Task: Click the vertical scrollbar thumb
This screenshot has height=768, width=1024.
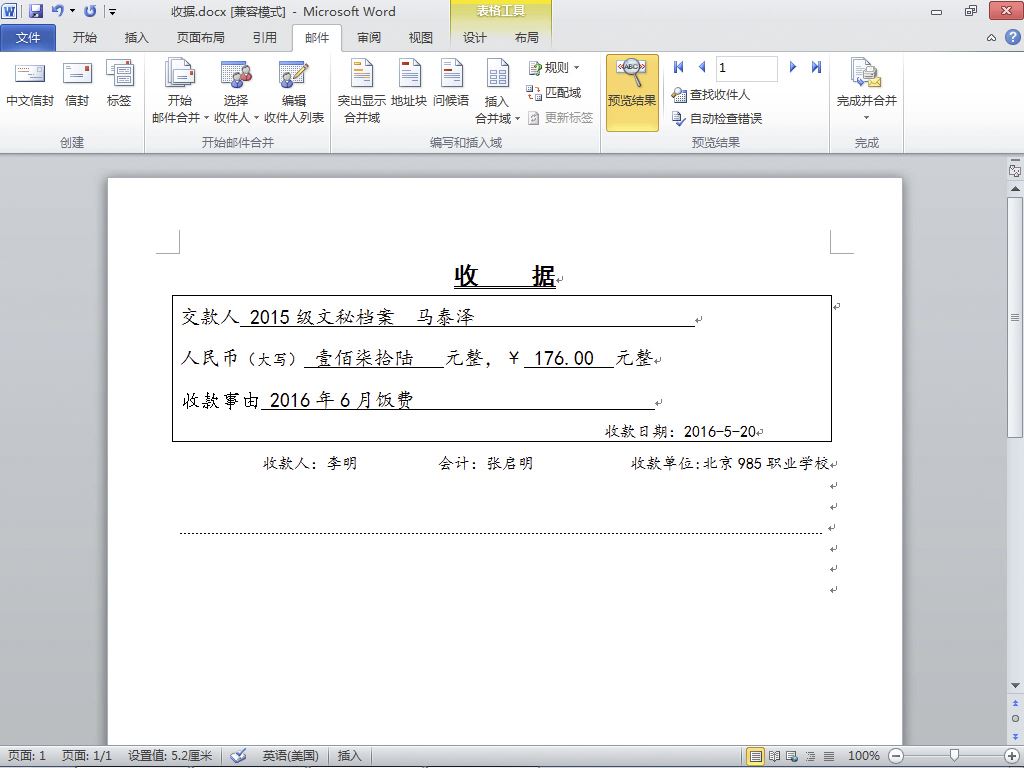Action: pos(1015,317)
